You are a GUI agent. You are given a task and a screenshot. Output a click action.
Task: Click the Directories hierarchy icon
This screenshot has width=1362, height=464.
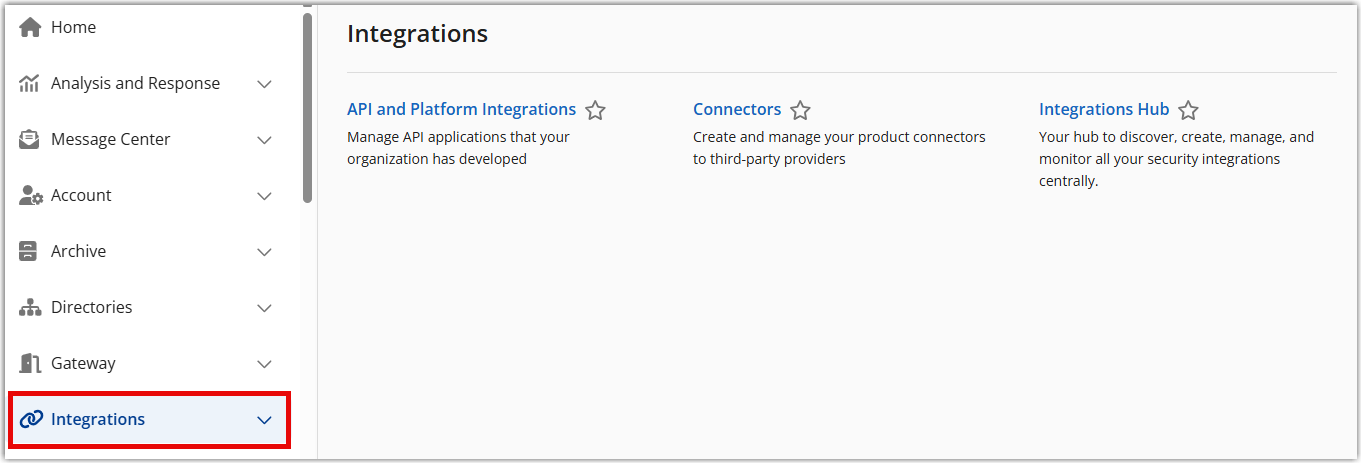point(30,308)
